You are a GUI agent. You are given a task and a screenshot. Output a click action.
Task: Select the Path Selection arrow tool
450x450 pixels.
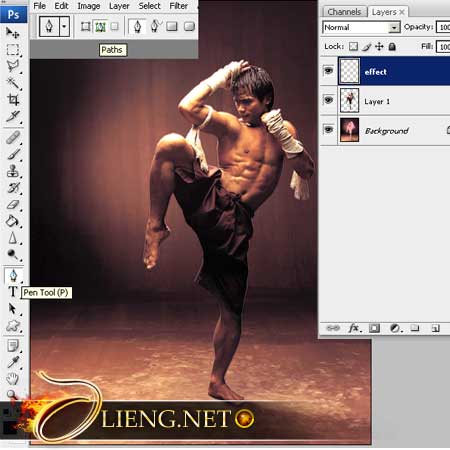point(13,309)
